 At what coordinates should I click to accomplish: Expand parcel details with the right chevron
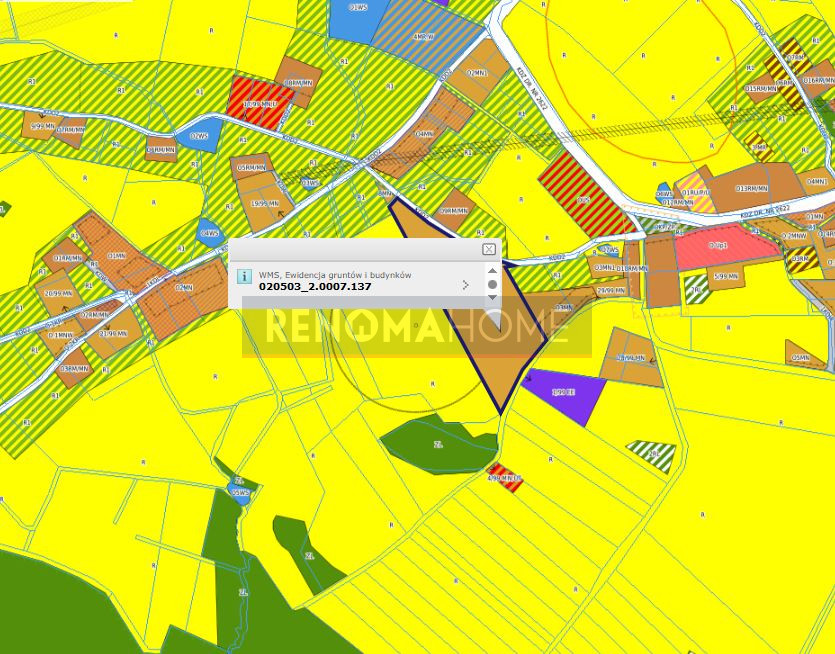point(465,285)
